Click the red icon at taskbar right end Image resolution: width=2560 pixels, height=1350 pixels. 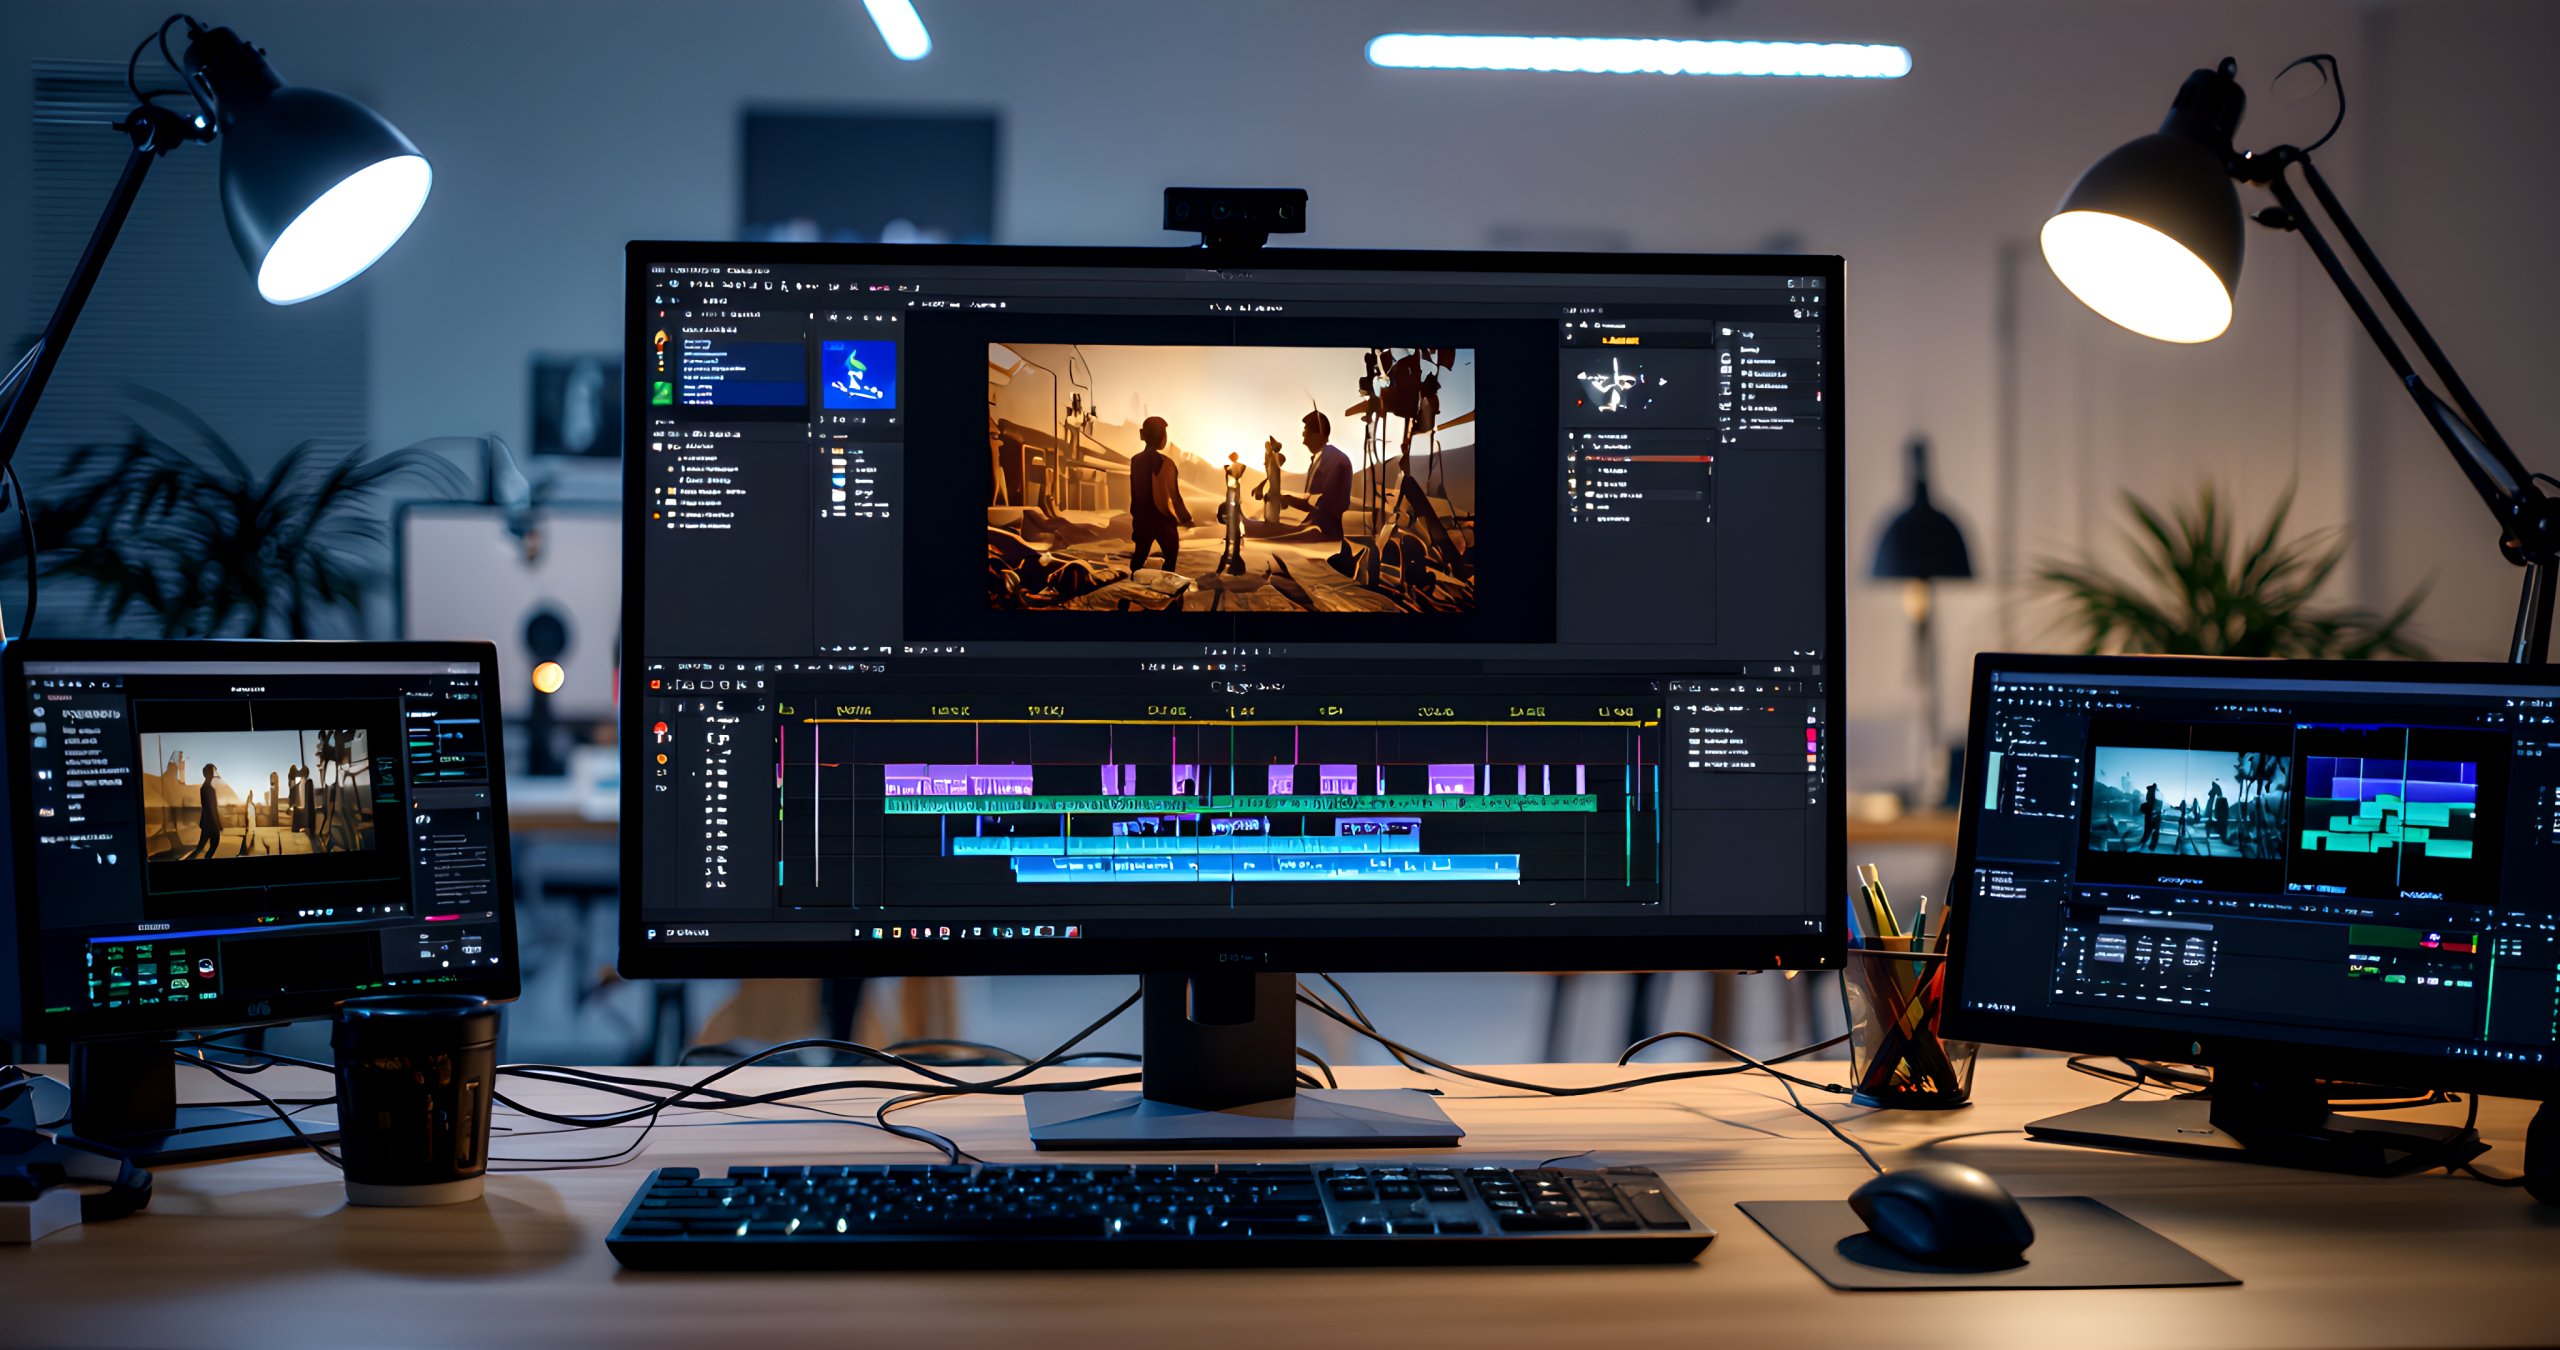point(1072,931)
